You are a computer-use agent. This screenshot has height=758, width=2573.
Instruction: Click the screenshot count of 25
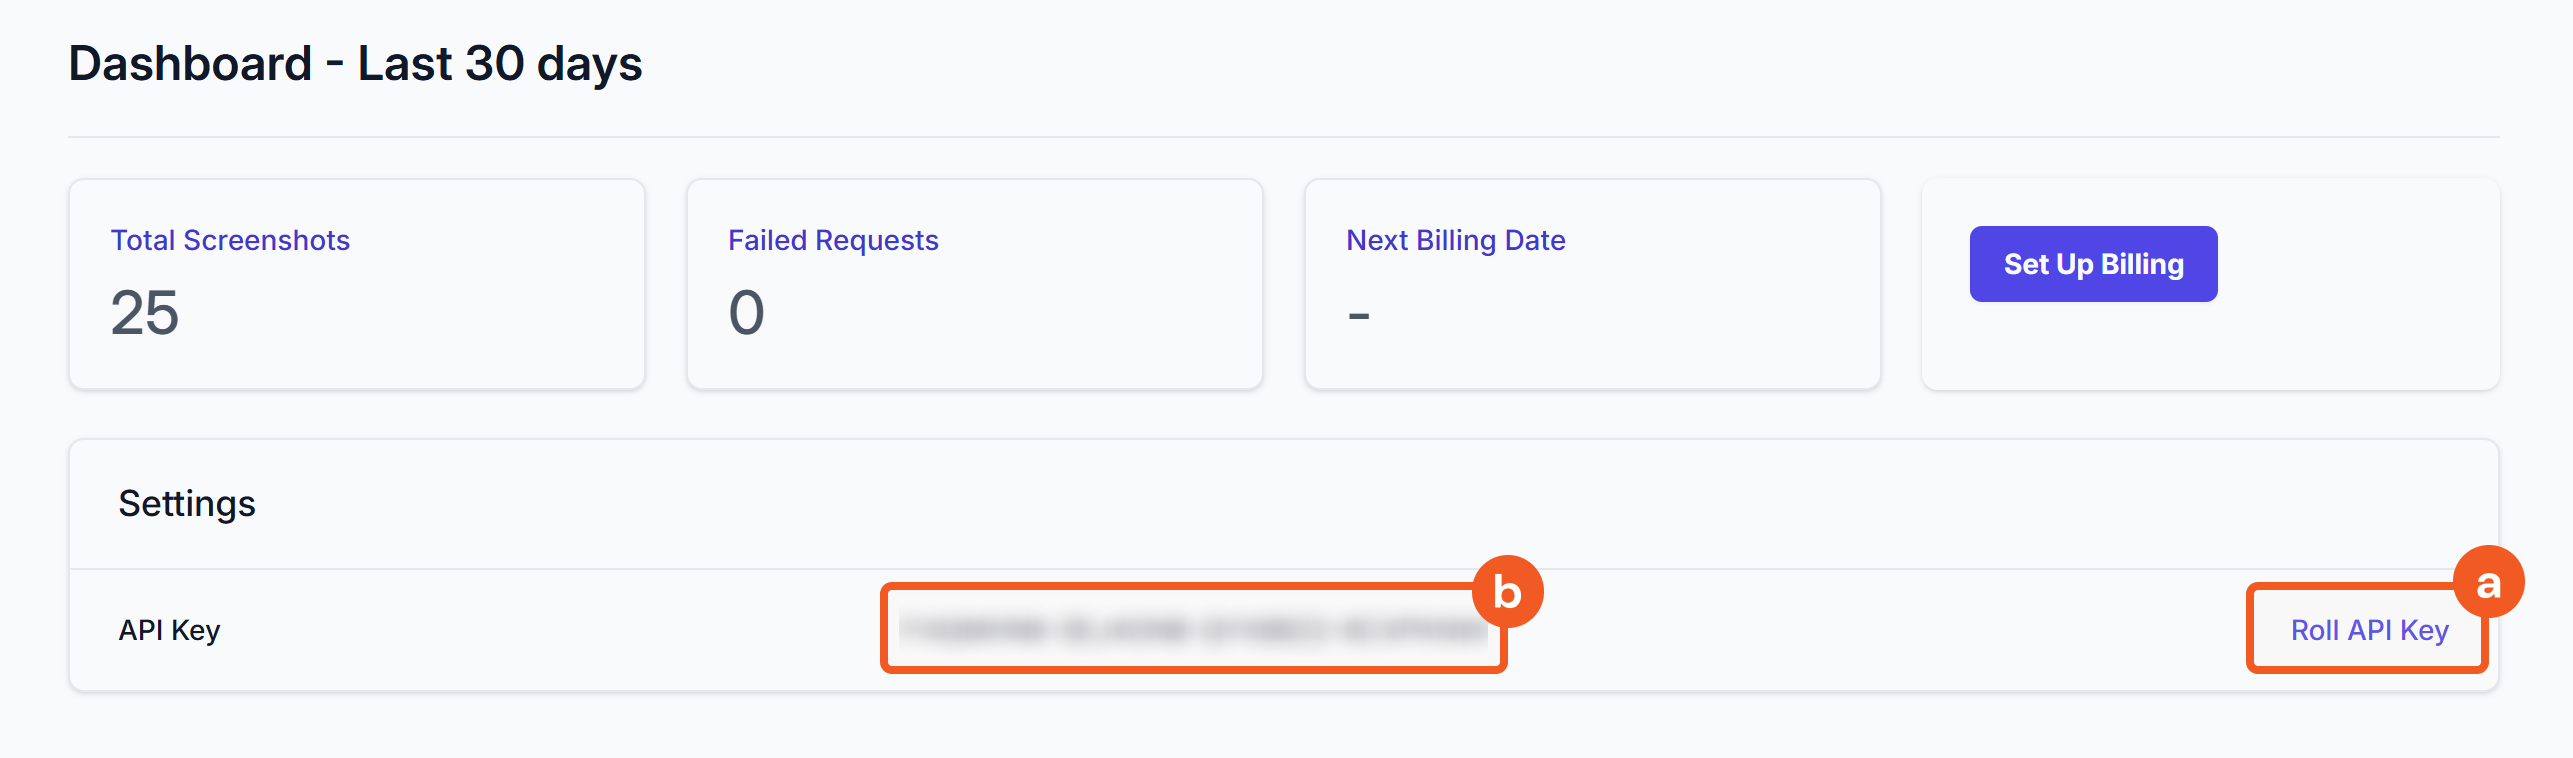(x=145, y=313)
